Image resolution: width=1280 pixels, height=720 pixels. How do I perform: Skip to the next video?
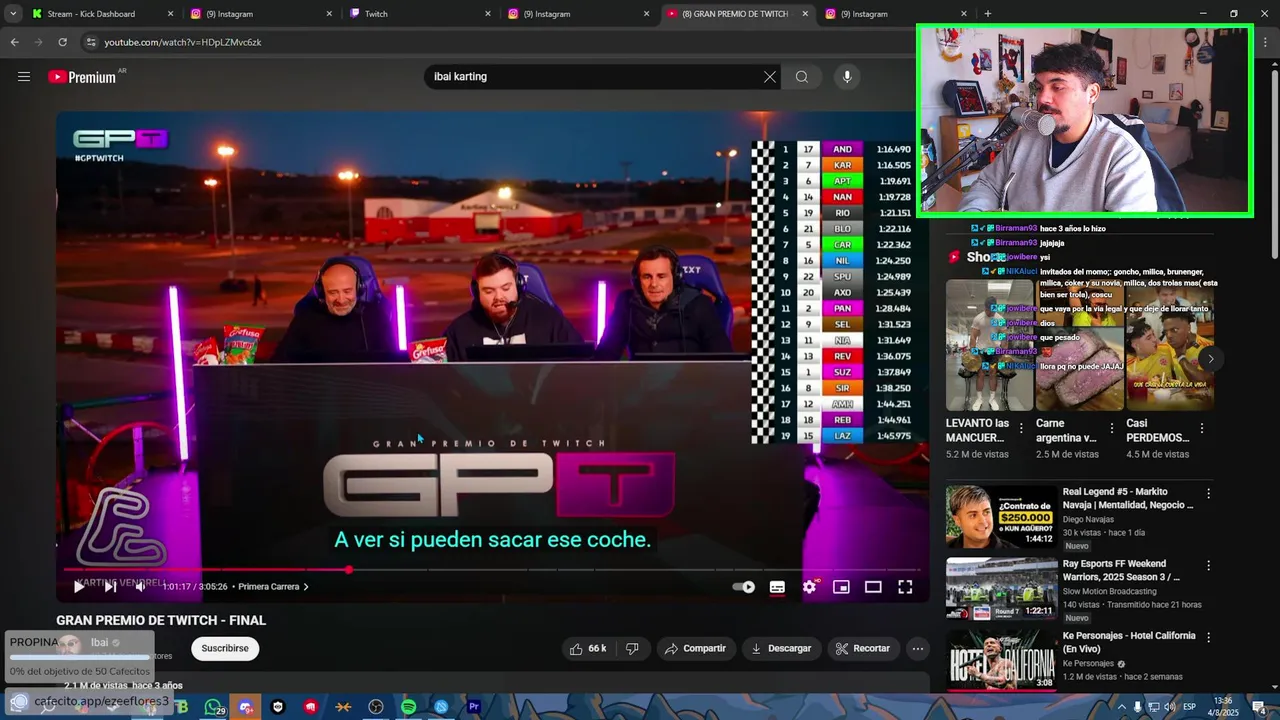(110, 587)
